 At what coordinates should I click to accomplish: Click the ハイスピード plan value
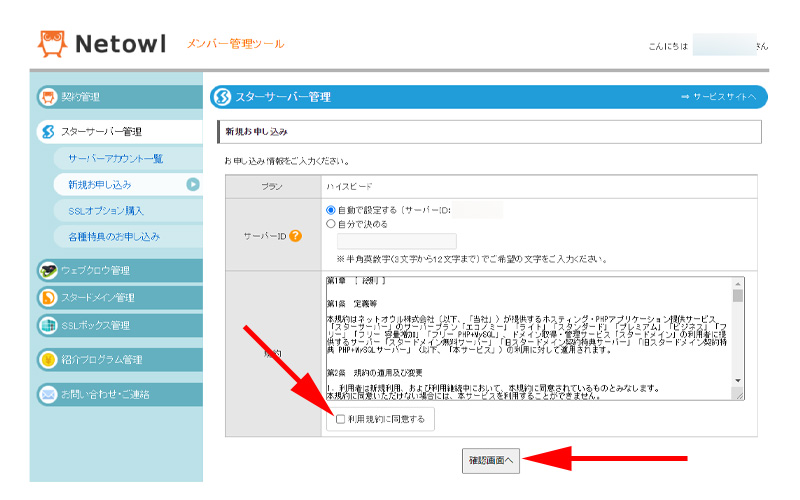tap(349, 186)
